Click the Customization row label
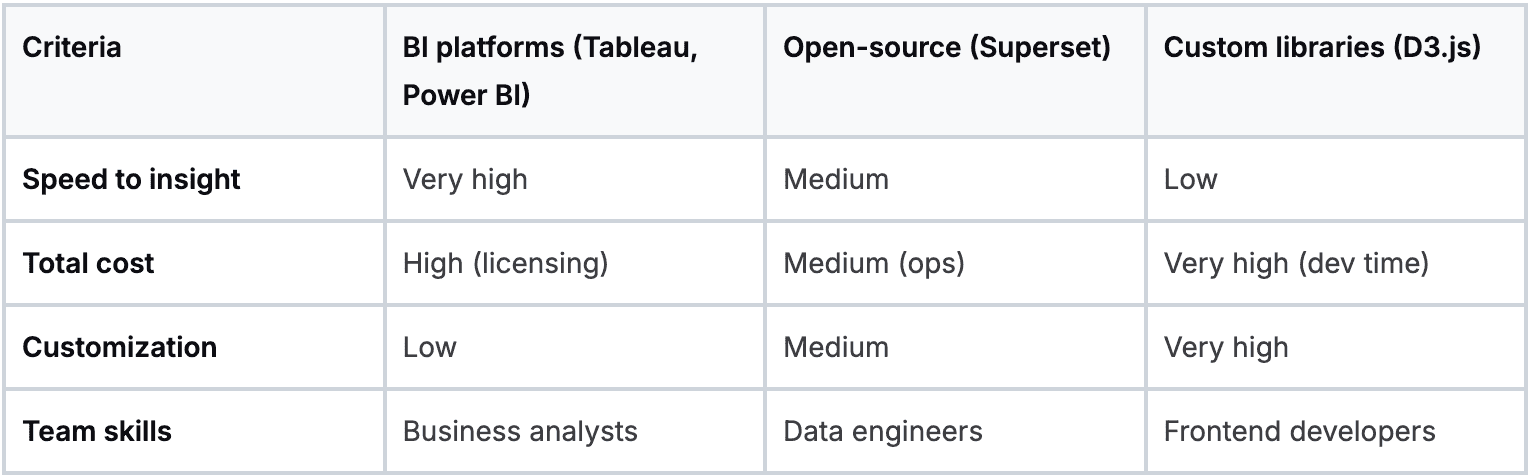Screen dimensions: 1534x476 coord(119,348)
